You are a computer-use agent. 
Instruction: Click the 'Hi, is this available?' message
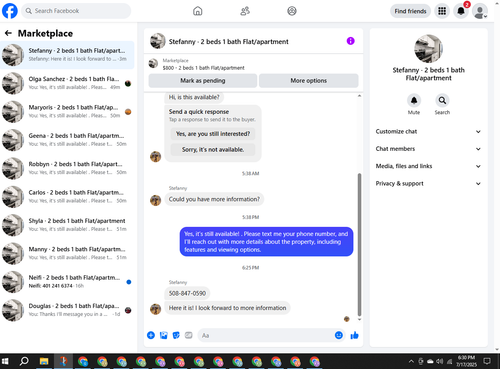coord(194,97)
